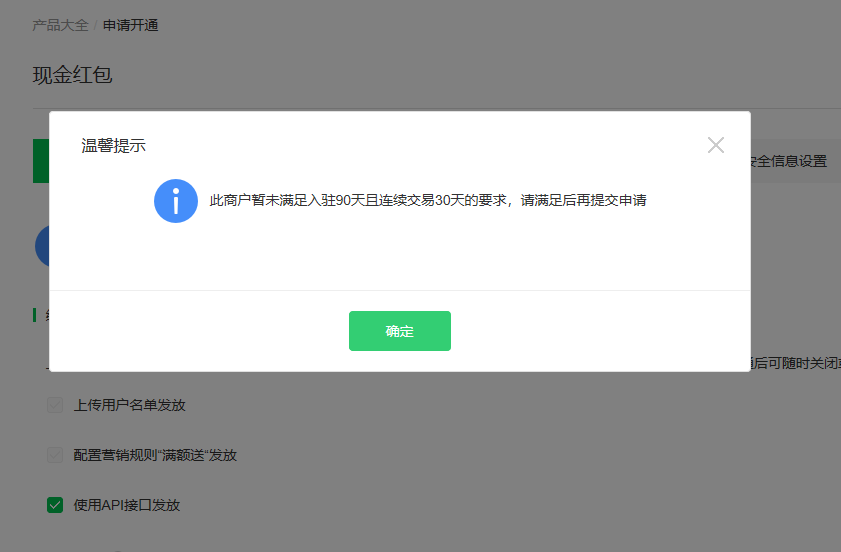Click the 配置营销规则"满额送"发放 label
The image size is (841, 552).
point(155,455)
